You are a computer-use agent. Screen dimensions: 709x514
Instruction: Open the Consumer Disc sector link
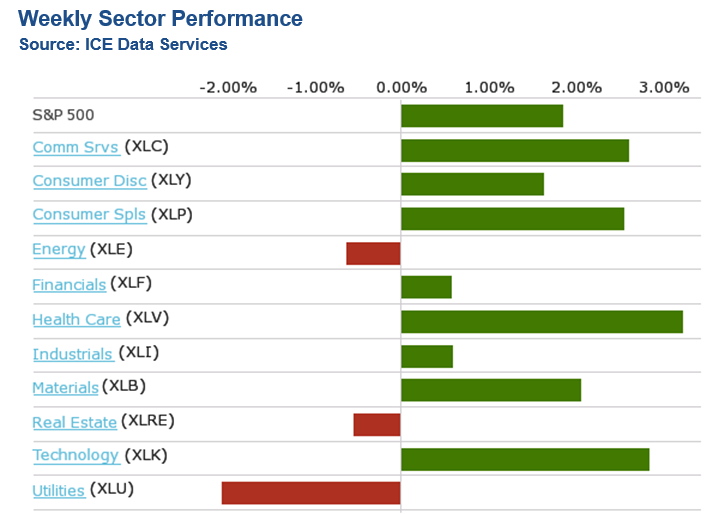pos(89,182)
